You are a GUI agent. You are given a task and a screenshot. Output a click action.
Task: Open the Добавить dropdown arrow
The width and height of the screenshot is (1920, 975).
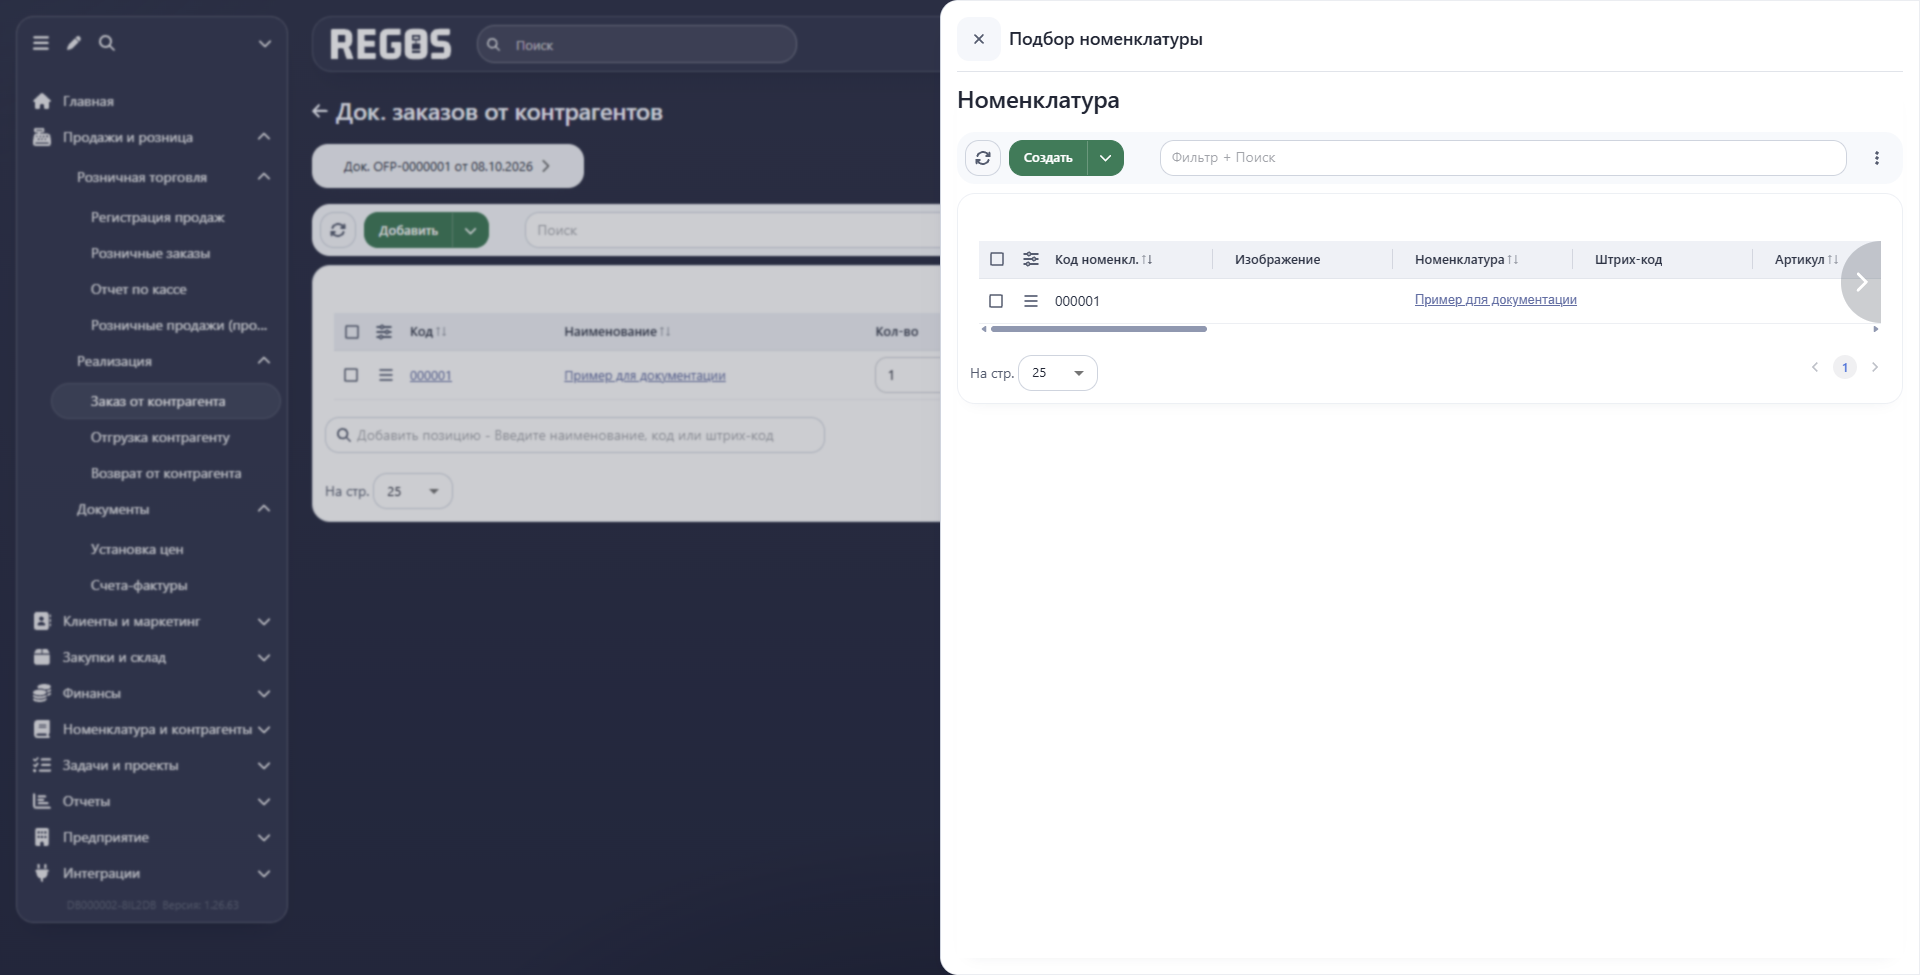pos(471,230)
